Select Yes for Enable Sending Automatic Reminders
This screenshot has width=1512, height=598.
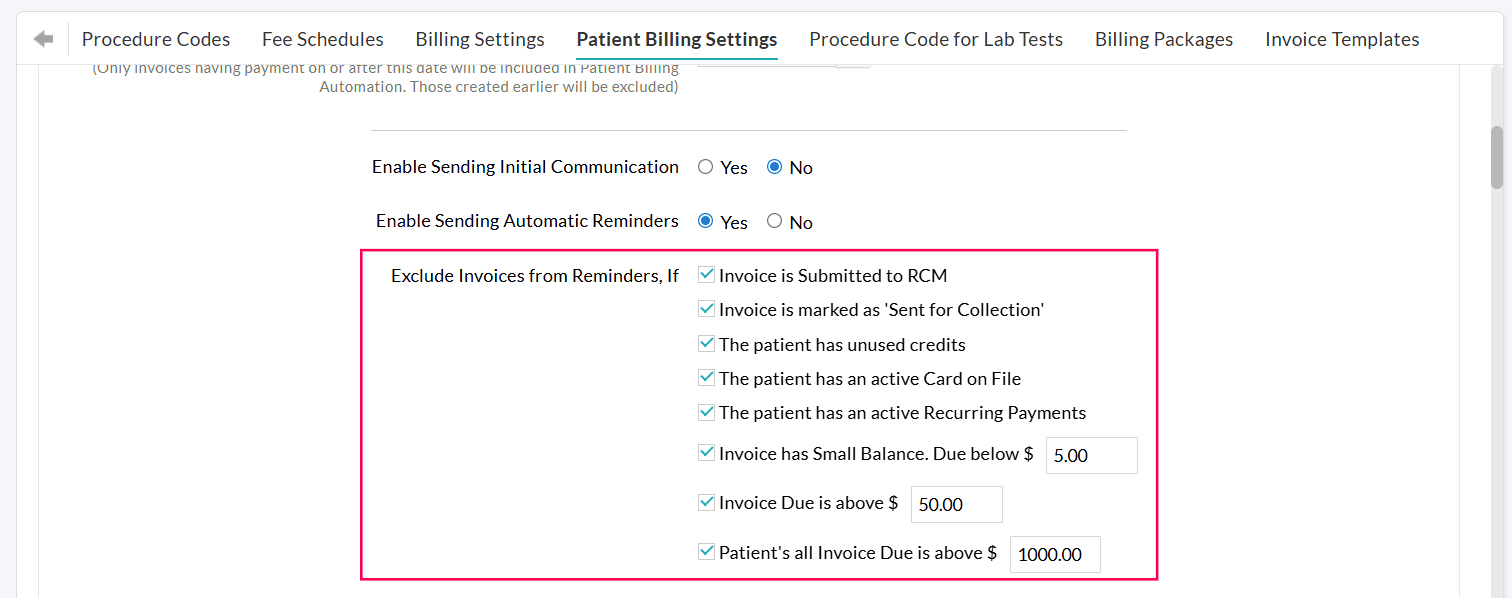coord(705,221)
